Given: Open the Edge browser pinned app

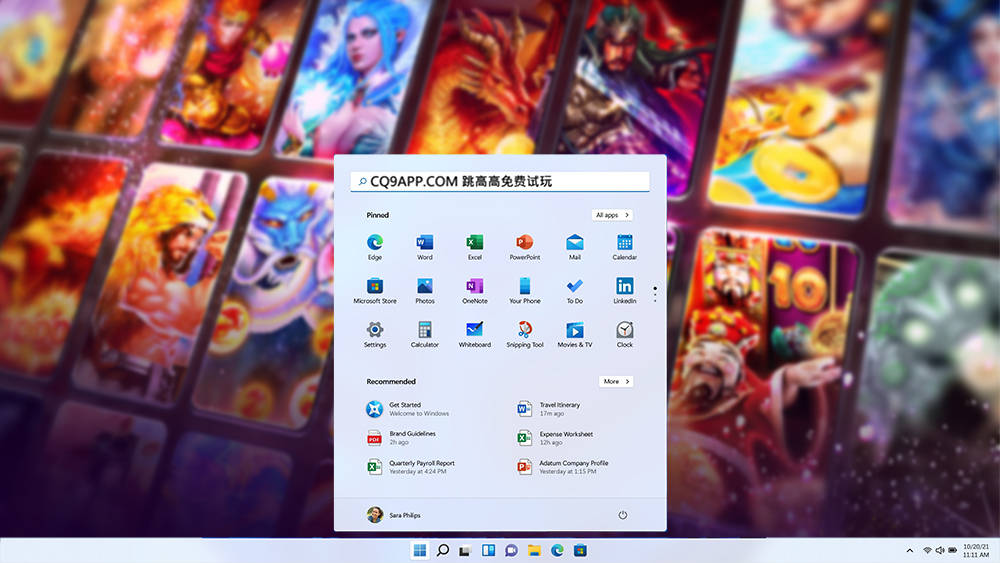Looking at the screenshot, I should (375, 243).
